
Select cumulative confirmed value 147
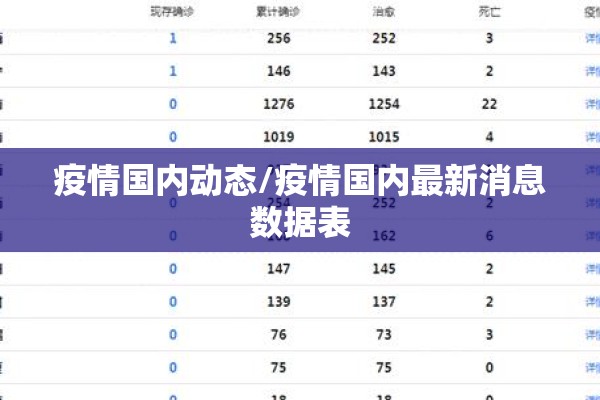279,268
